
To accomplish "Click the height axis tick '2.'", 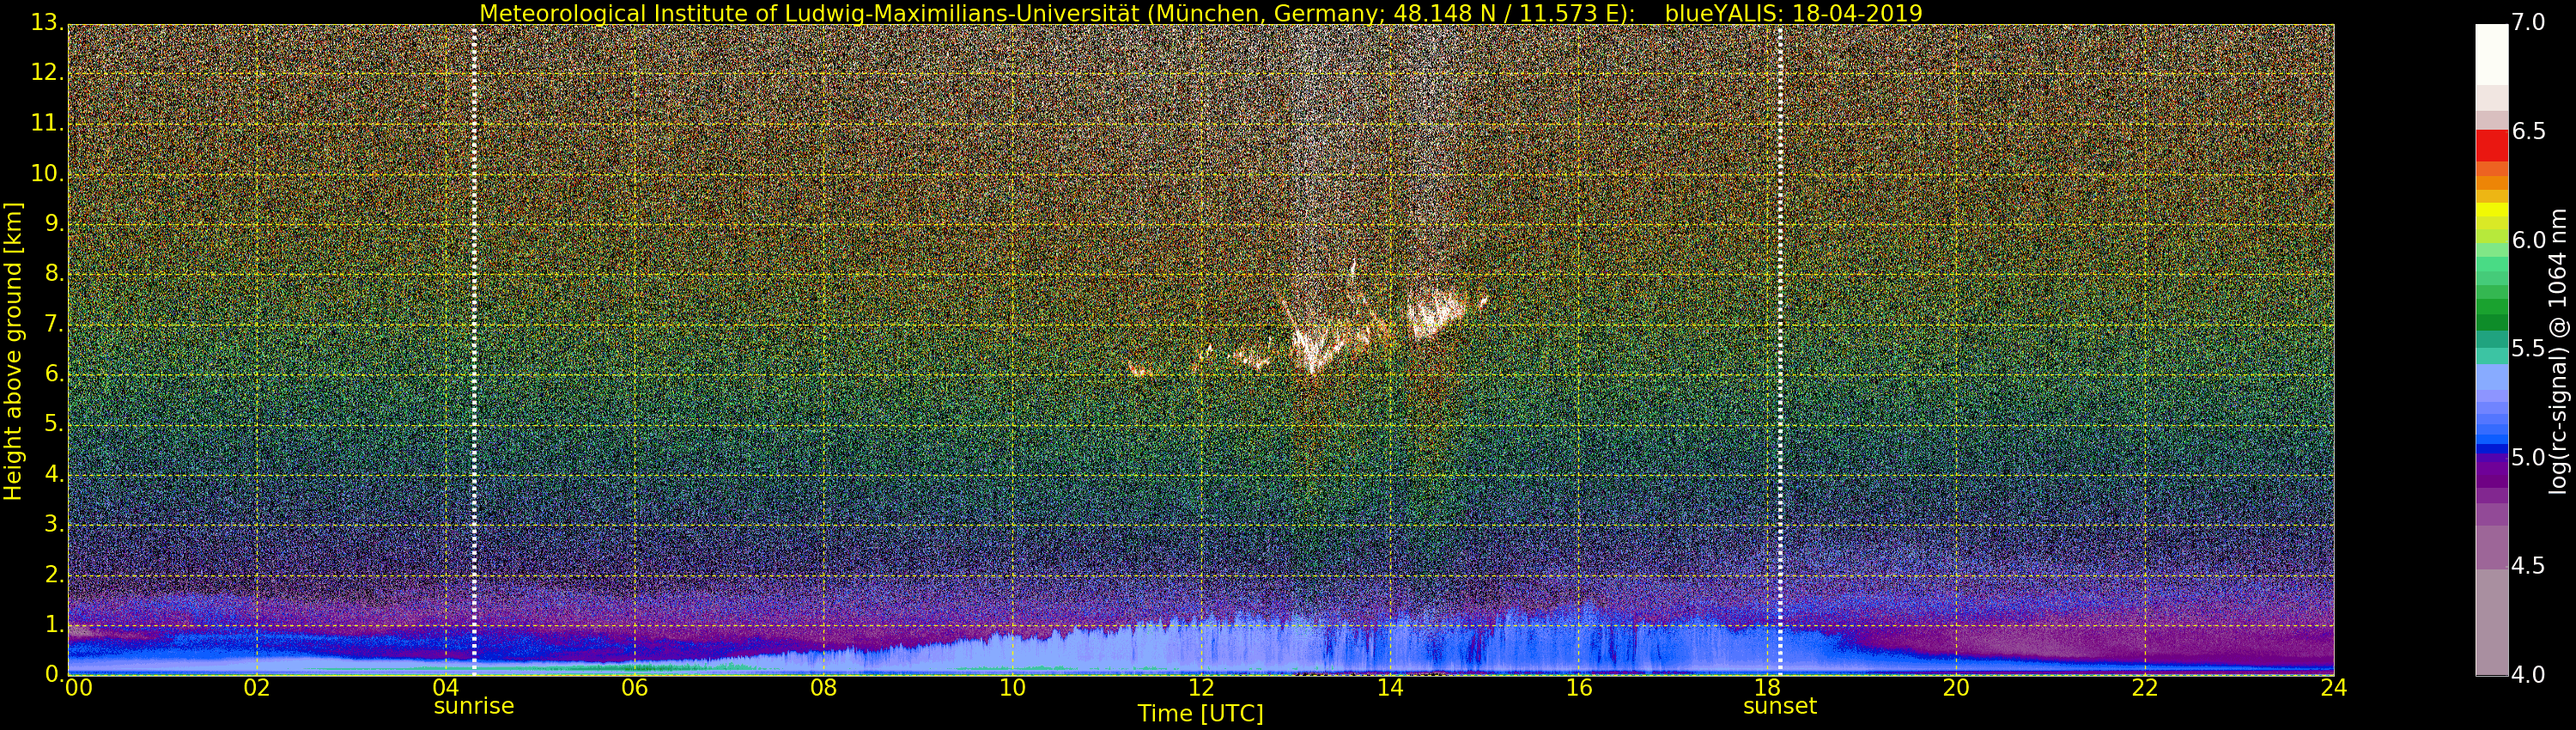I will point(54,574).
